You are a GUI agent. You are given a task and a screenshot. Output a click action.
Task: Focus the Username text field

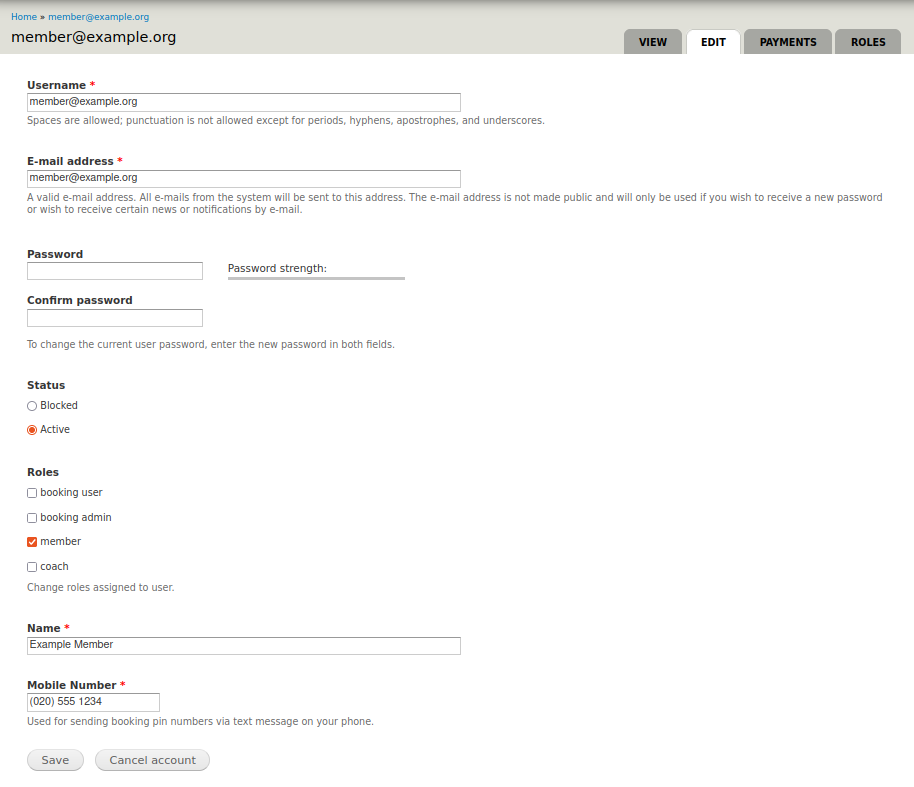coord(243,102)
